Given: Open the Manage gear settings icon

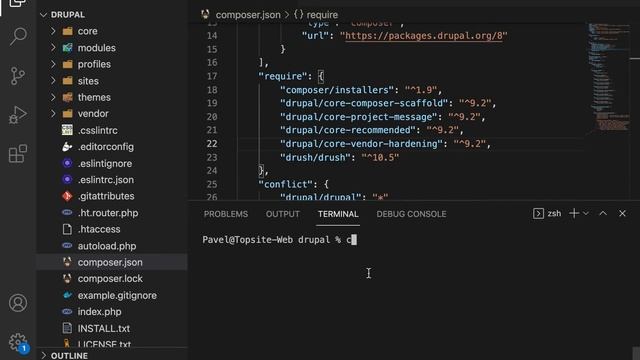Looking at the screenshot, I should [18, 342].
